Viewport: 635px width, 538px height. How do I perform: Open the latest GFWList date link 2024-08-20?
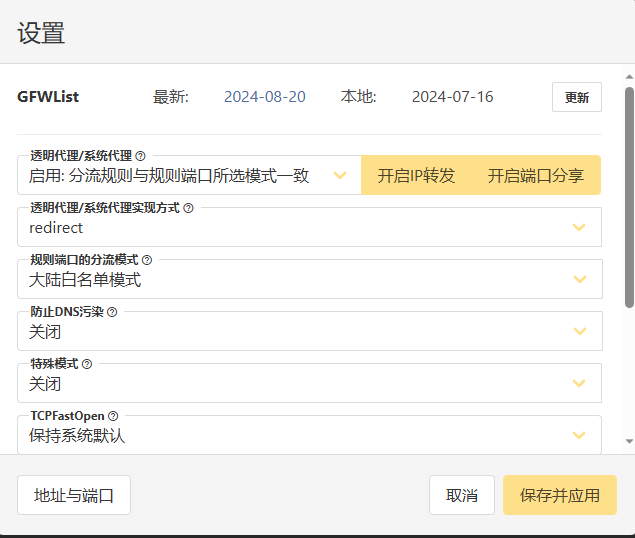pyautogui.click(x=265, y=97)
